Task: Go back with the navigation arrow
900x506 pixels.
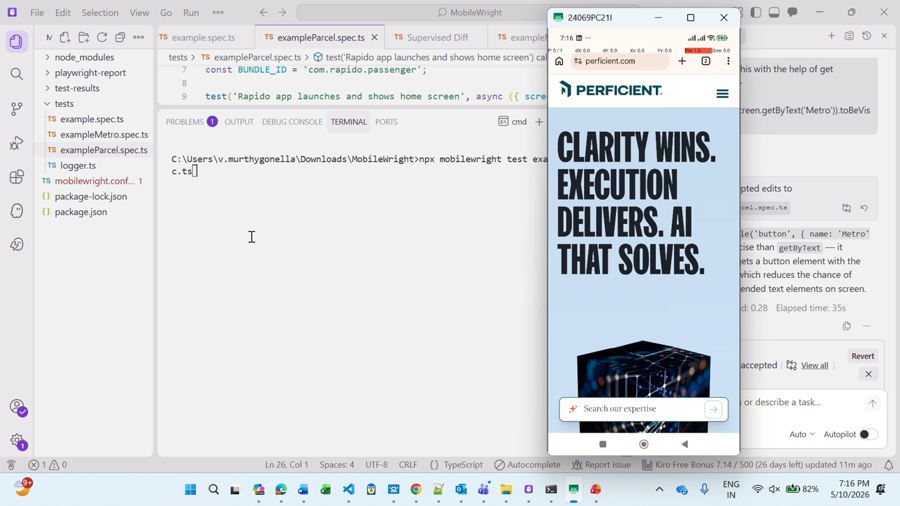Action: 263,12
